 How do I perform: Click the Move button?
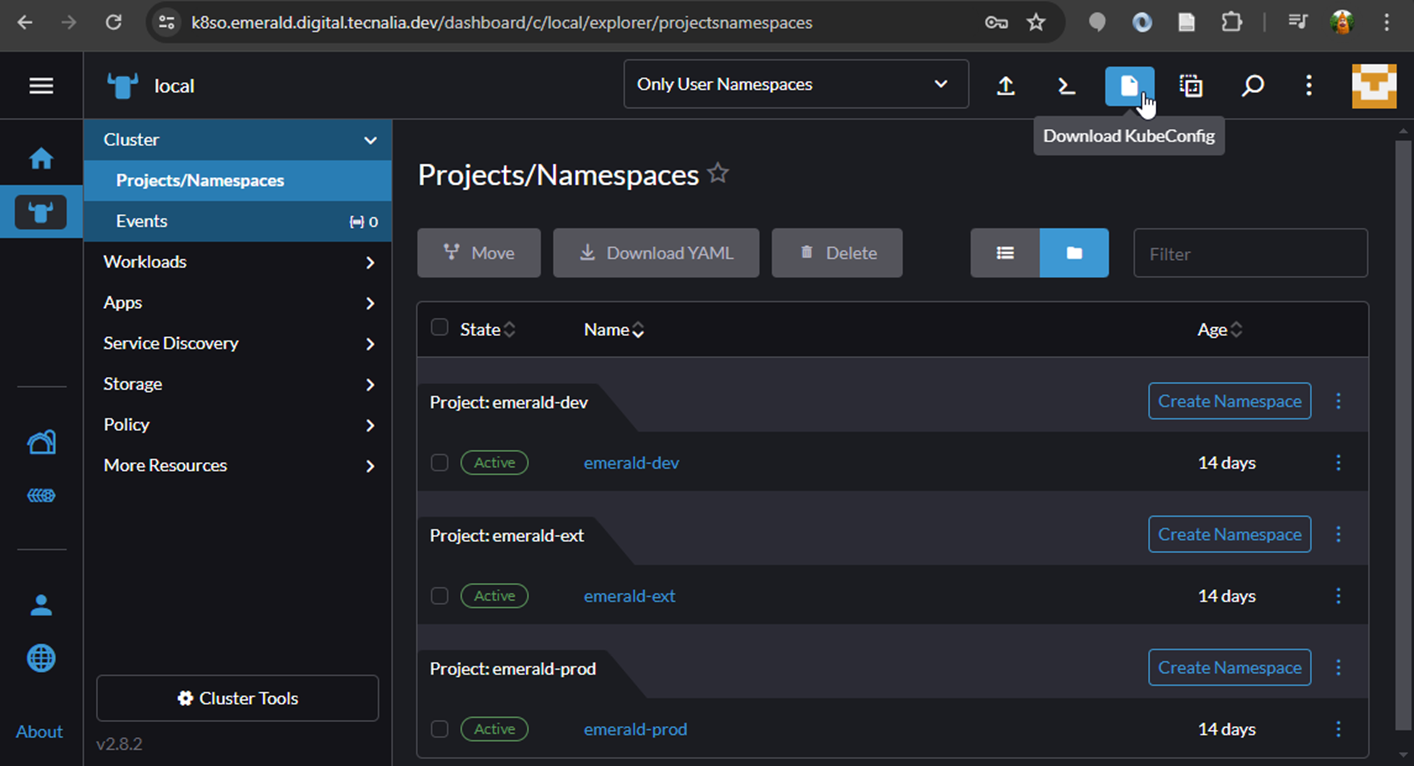coord(479,253)
